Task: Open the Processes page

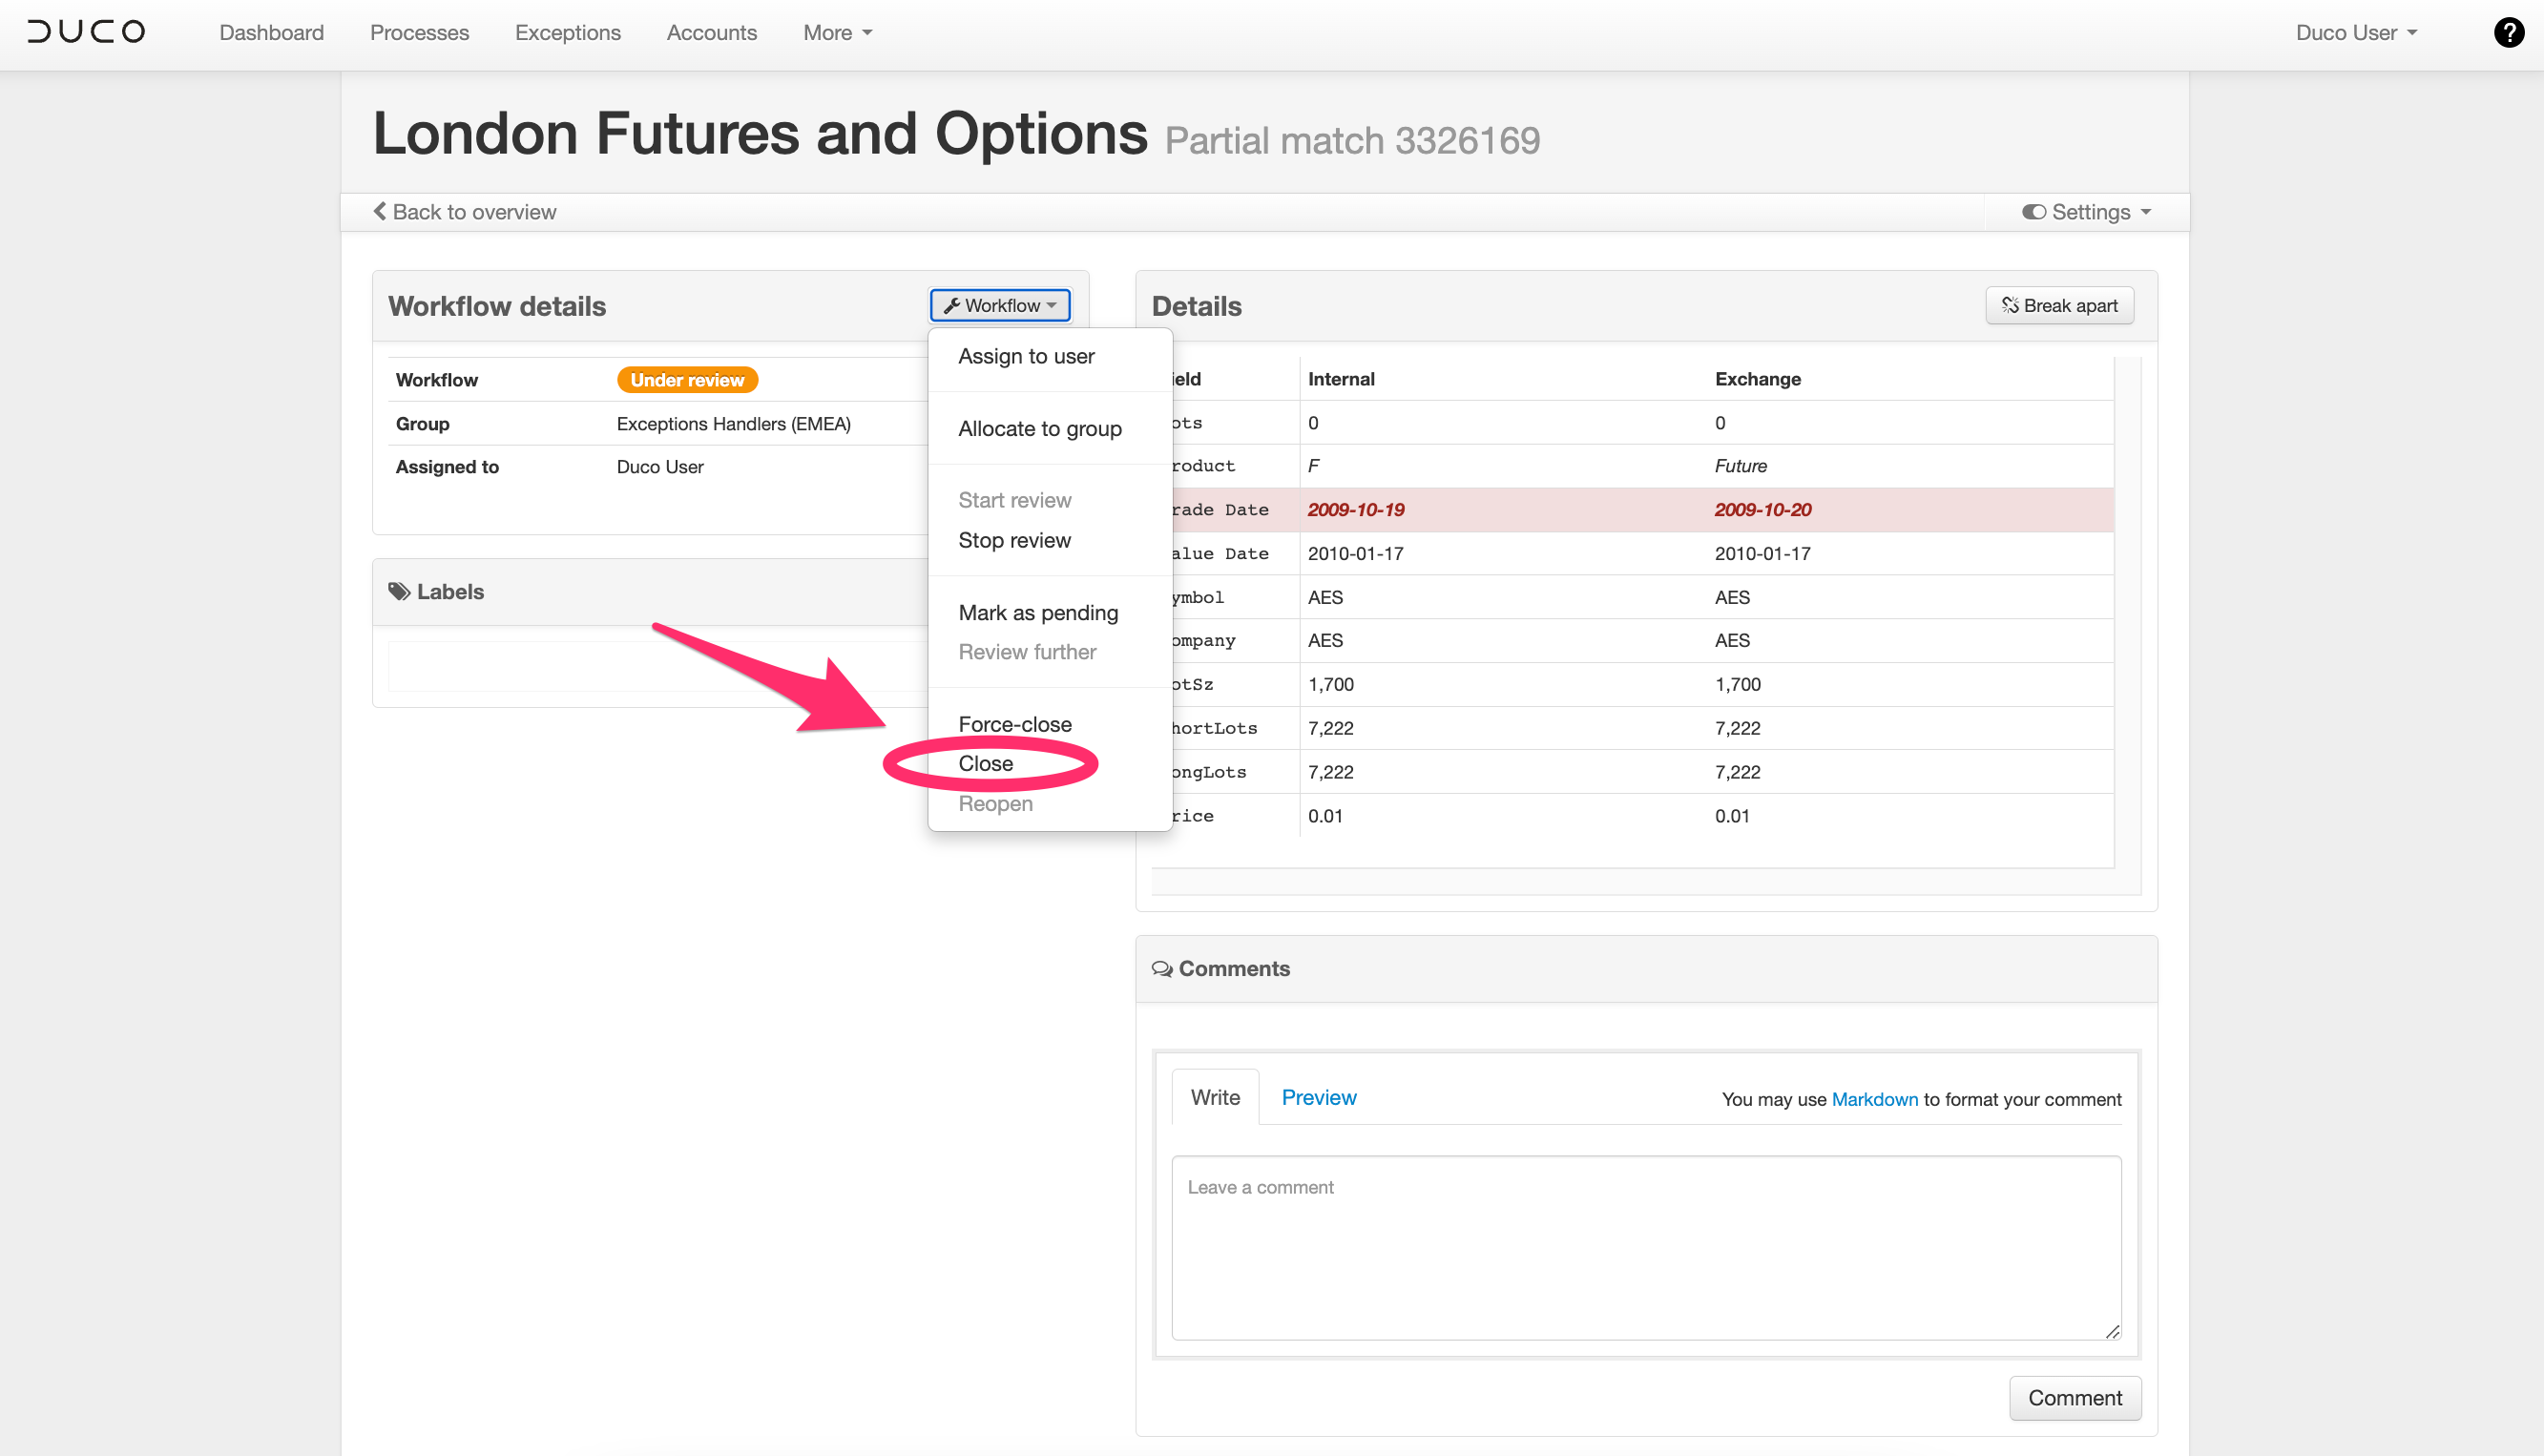Action: [419, 32]
